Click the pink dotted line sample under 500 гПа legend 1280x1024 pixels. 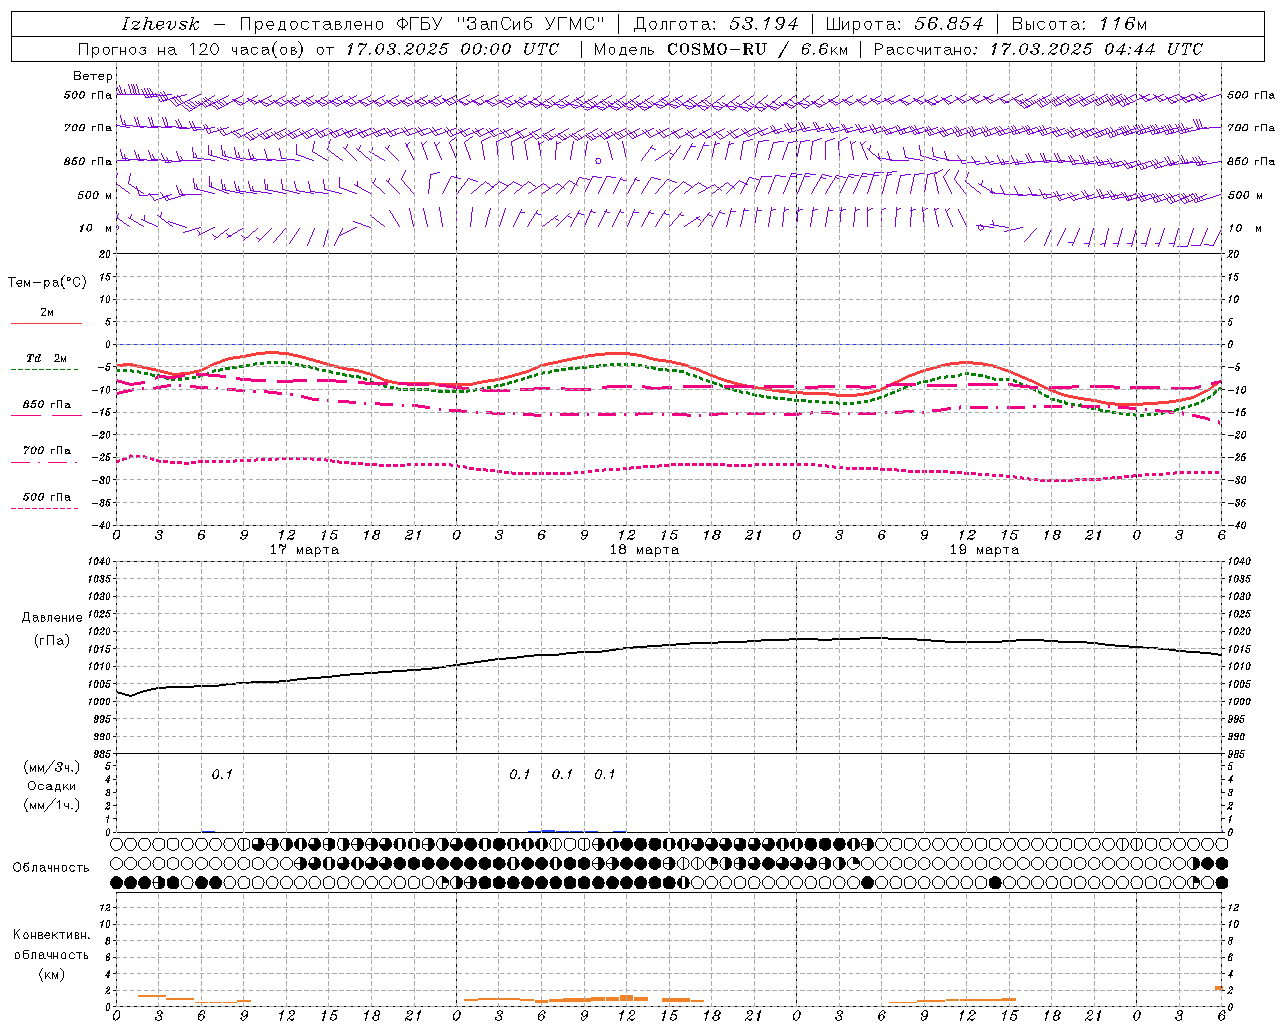pos(45,509)
